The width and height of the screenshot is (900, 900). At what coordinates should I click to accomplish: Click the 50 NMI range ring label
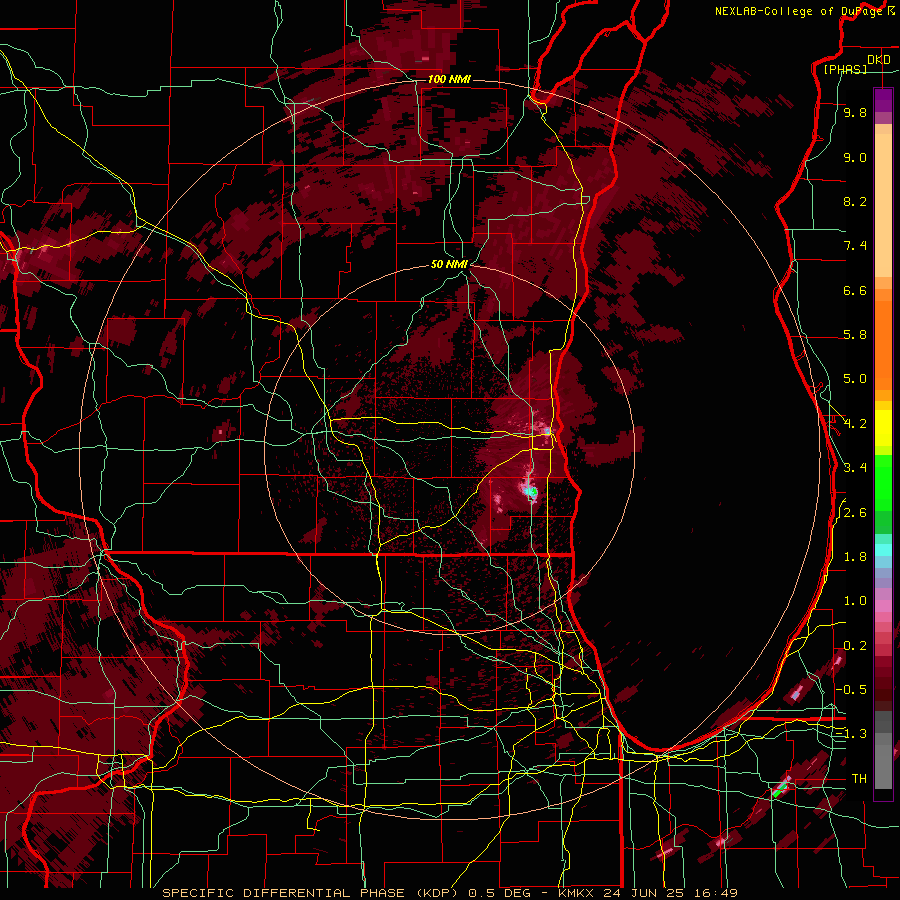[x=449, y=264]
